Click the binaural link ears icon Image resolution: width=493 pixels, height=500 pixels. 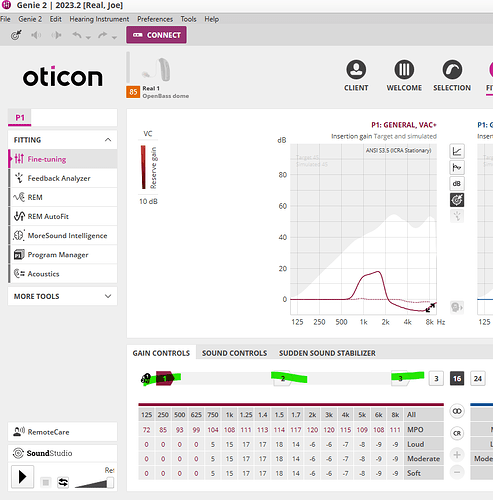click(457, 411)
